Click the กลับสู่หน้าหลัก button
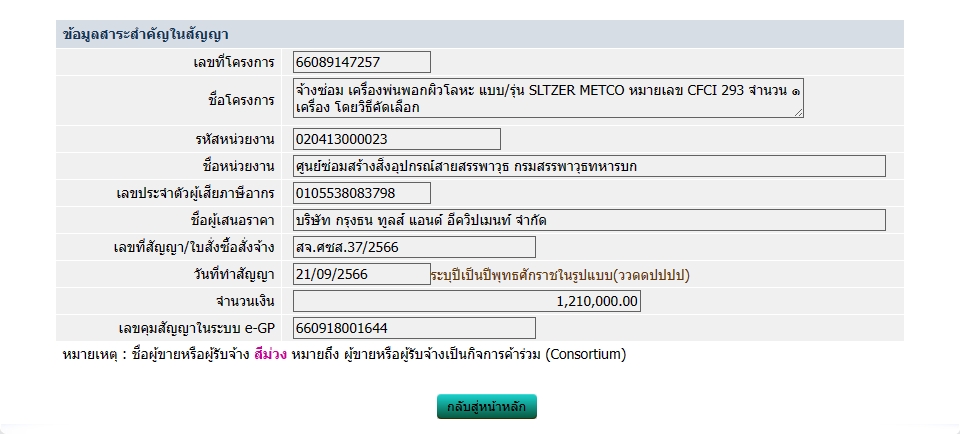This screenshot has width=960, height=434. tap(487, 407)
